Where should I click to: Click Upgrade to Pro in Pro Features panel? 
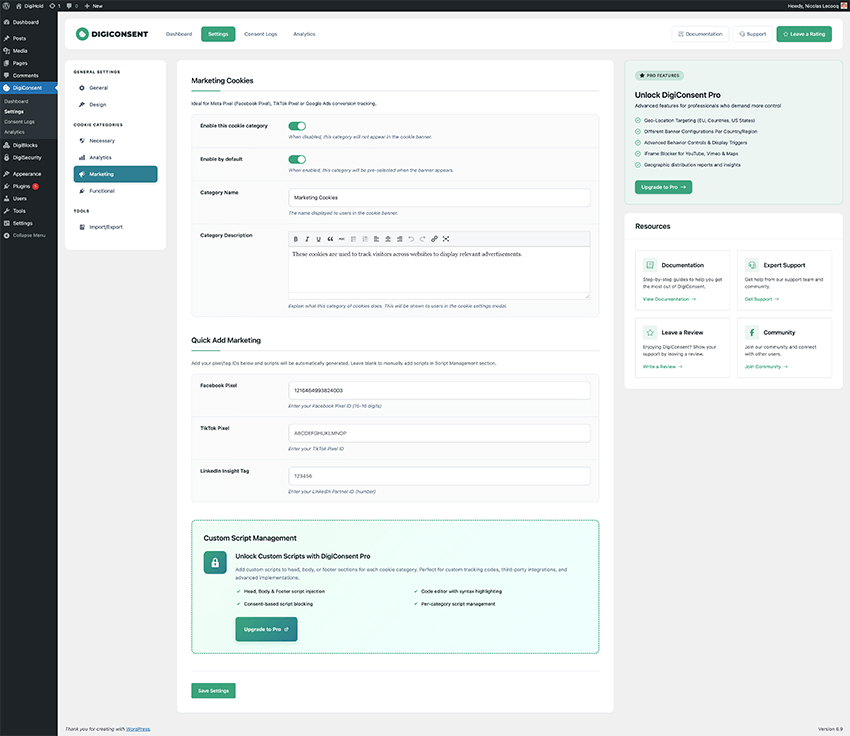(663, 186)
